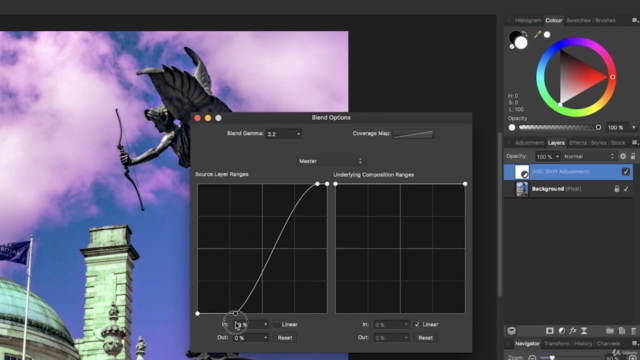The width and height of the screenshot is (640, 360).
Task: Select top-right node of Underlying Composition curve
Action: pos(465,184)
